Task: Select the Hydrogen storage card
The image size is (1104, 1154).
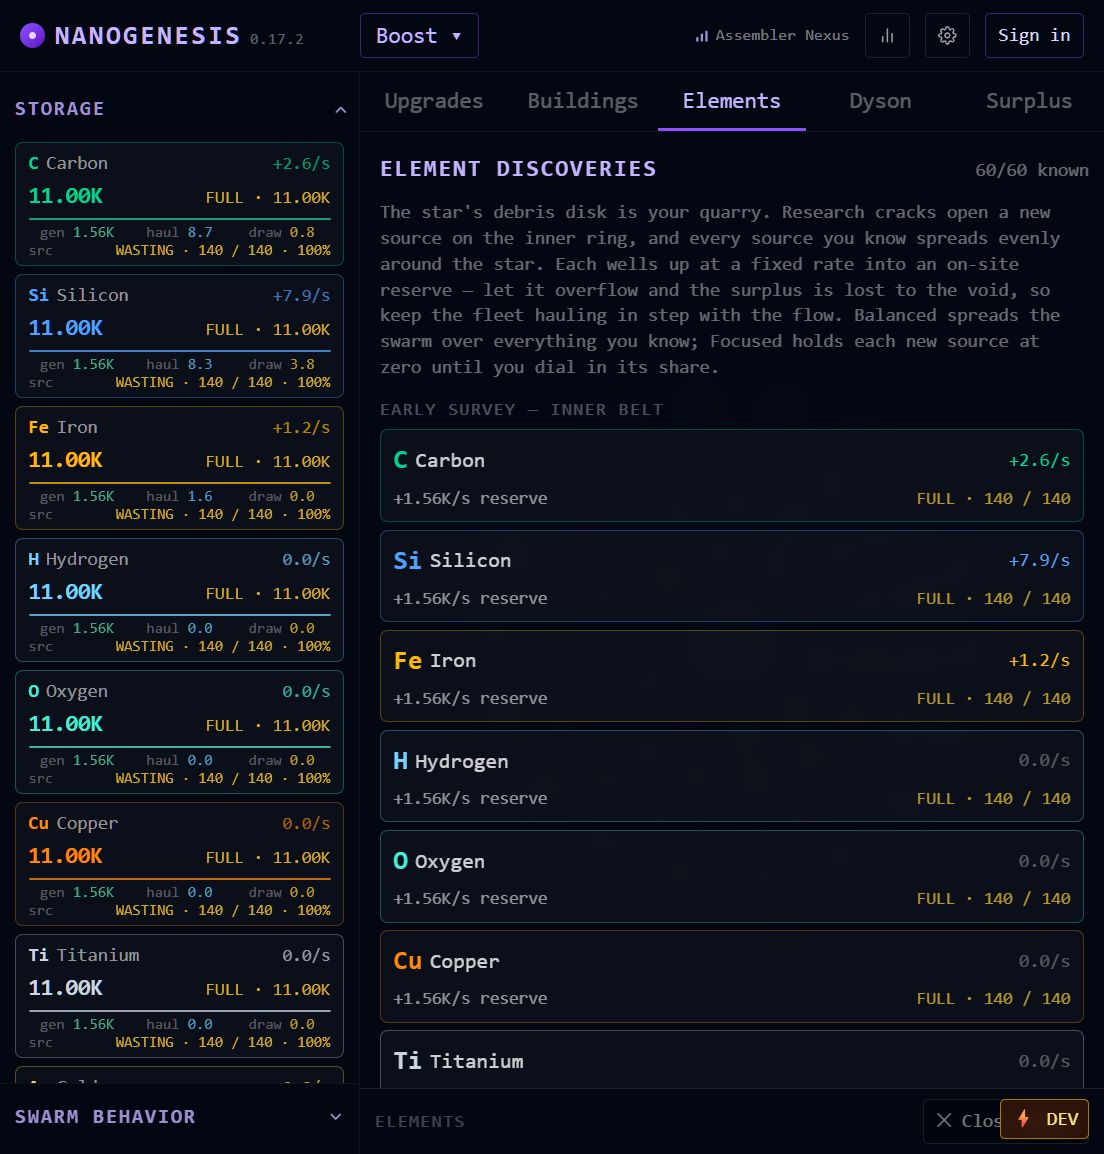Action: 180,600
